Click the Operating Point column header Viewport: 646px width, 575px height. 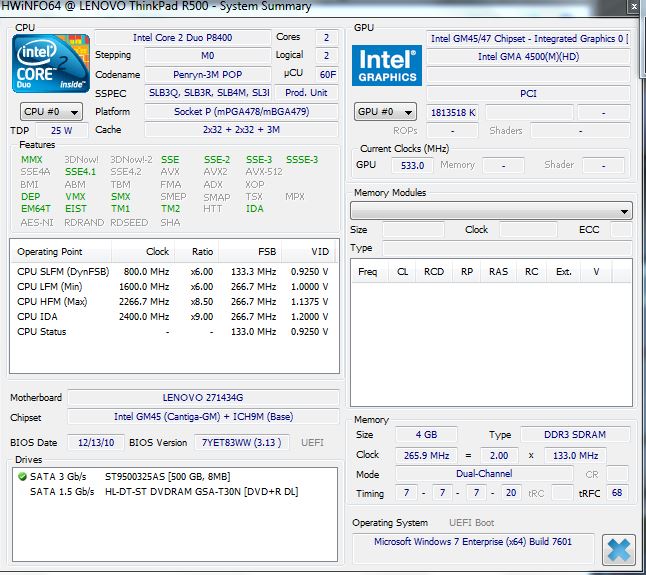61,252
